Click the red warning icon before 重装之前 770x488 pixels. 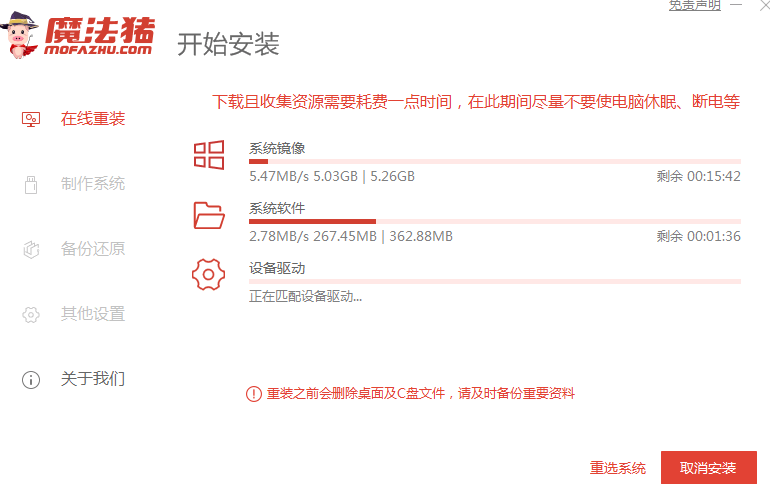click(x=253, y=394)
